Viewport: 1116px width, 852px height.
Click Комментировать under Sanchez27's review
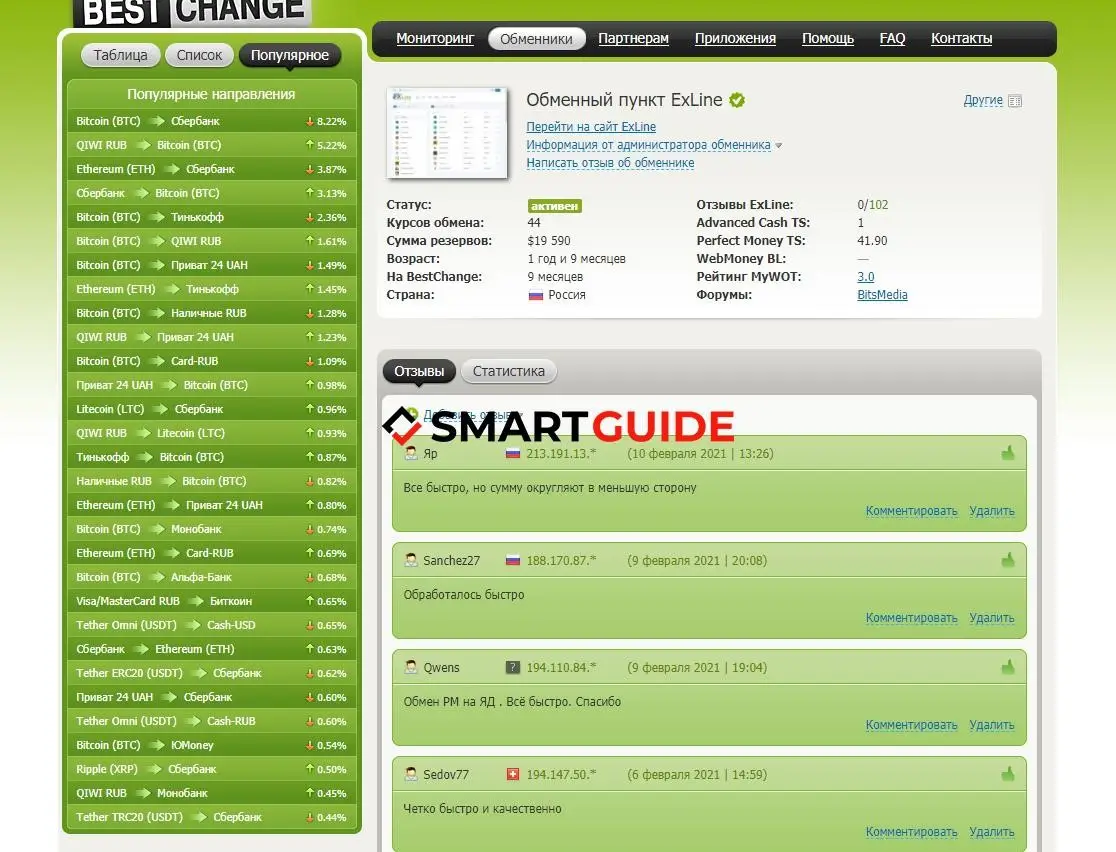click(x=911, y=617)
